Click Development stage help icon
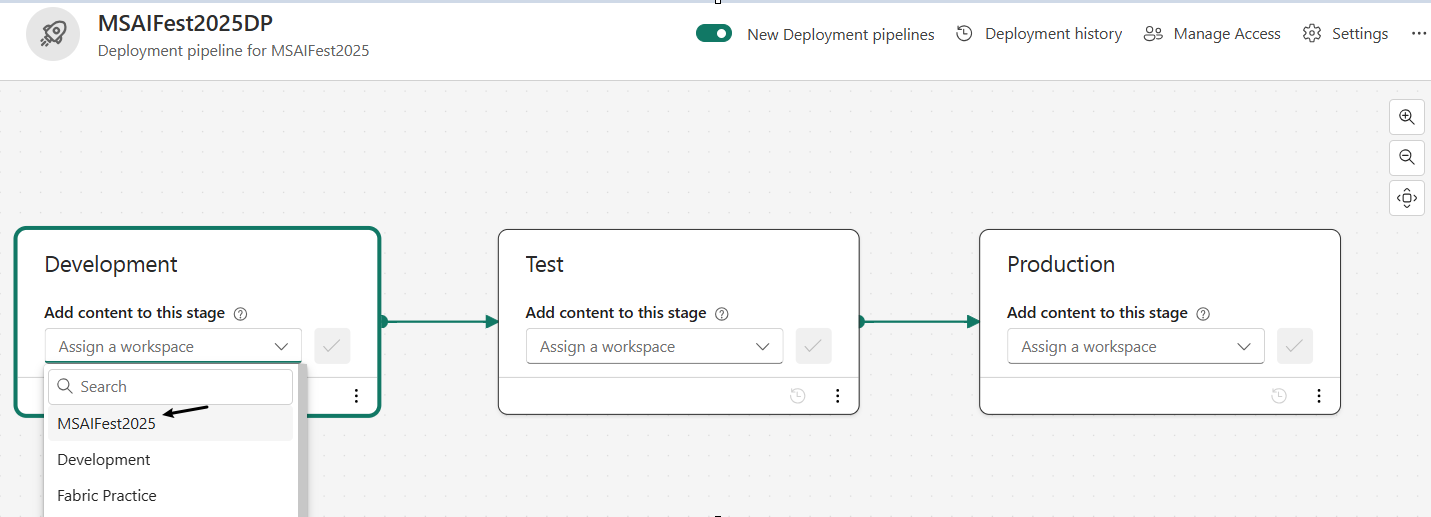 coord(240,314)
